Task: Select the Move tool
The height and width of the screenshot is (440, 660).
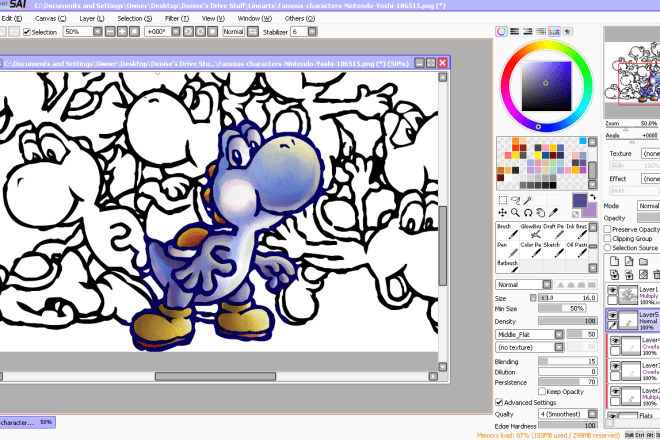Action: 503,213
